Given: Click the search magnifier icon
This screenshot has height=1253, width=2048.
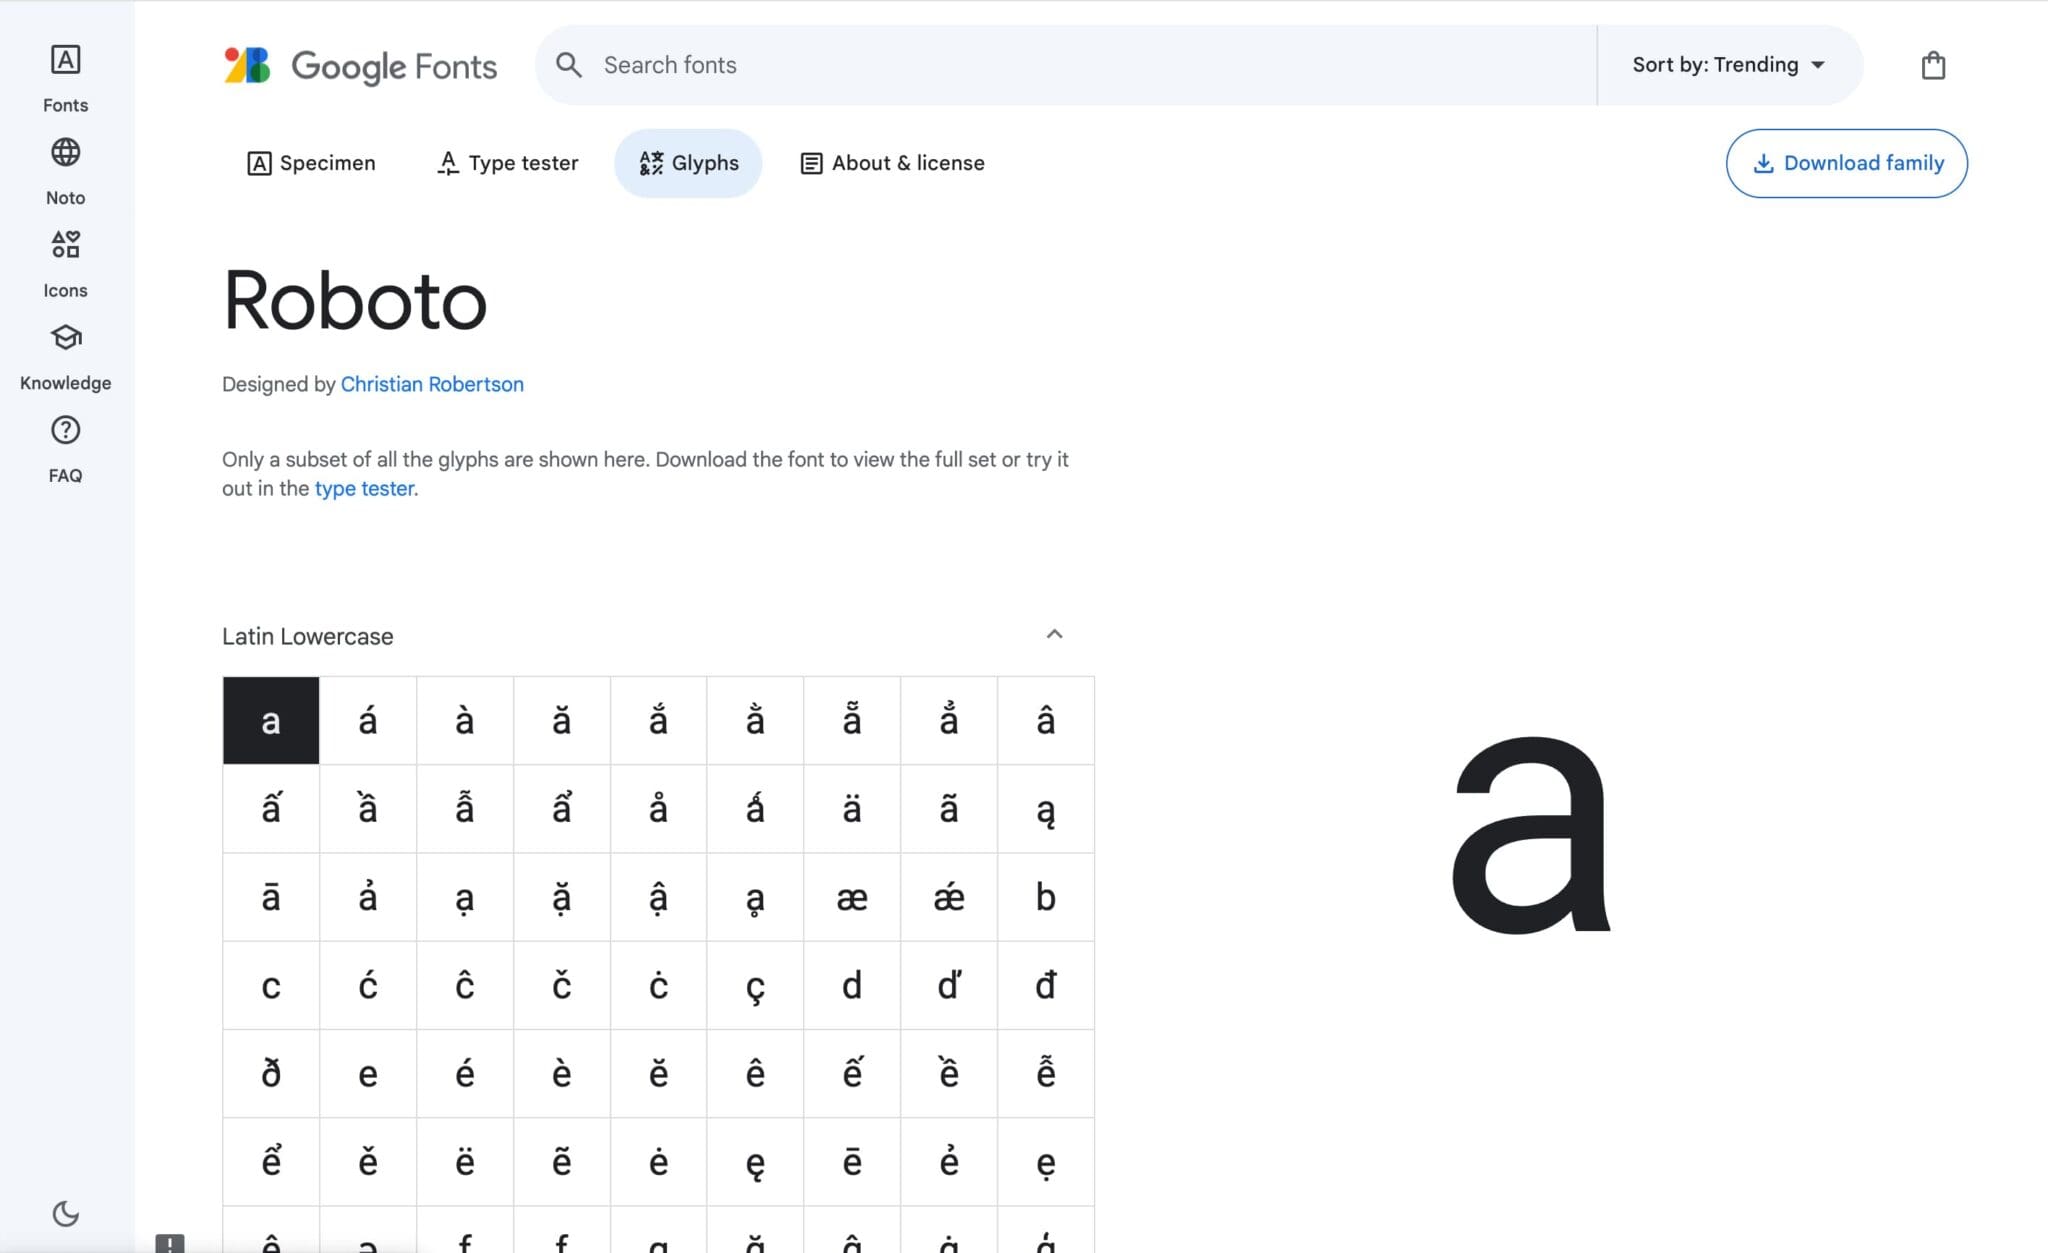Looking at the screenshot, I should click(569, 66).
